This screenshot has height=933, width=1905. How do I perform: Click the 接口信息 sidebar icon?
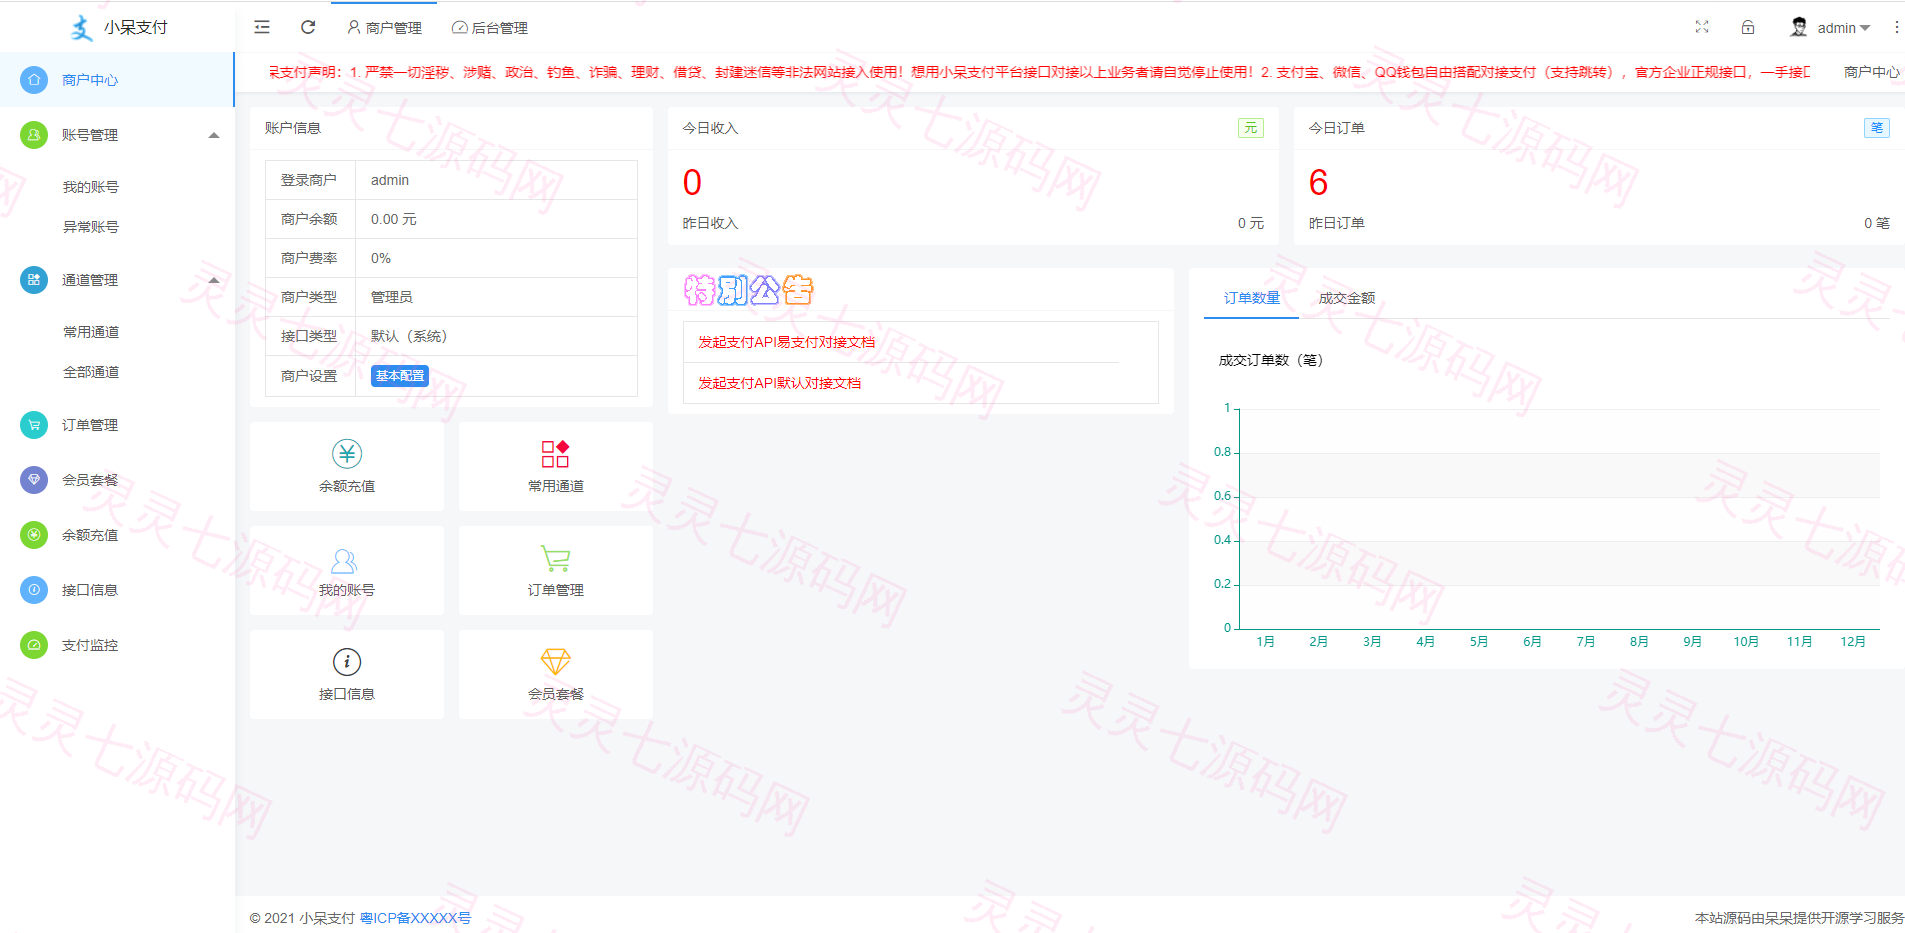34,590
